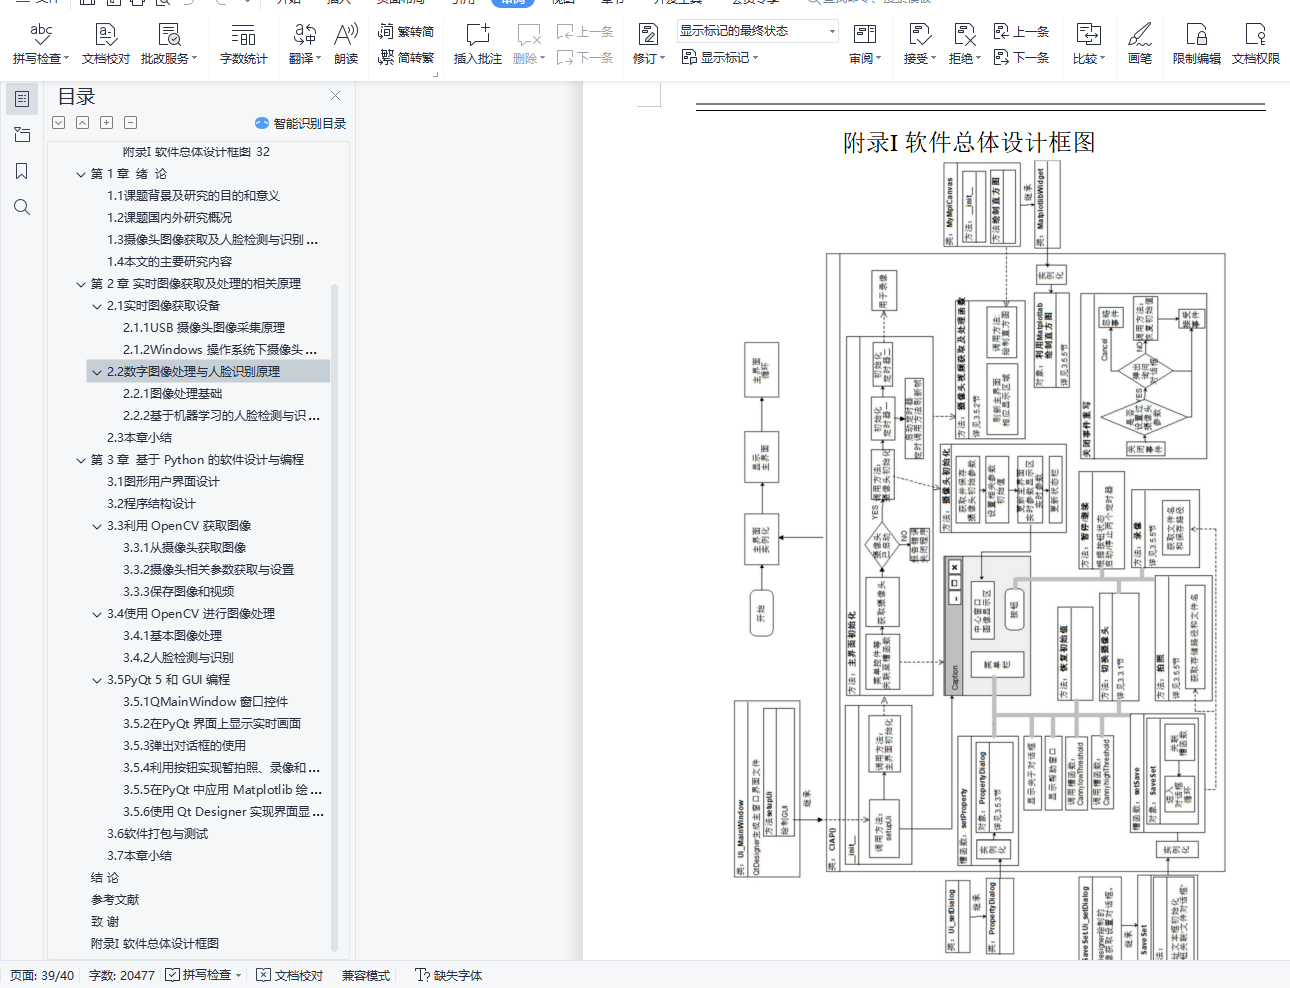Open the 显示标记 dropdown
Screen dimensions: 1290x988
pyautogui.click(x=719, y=58)
